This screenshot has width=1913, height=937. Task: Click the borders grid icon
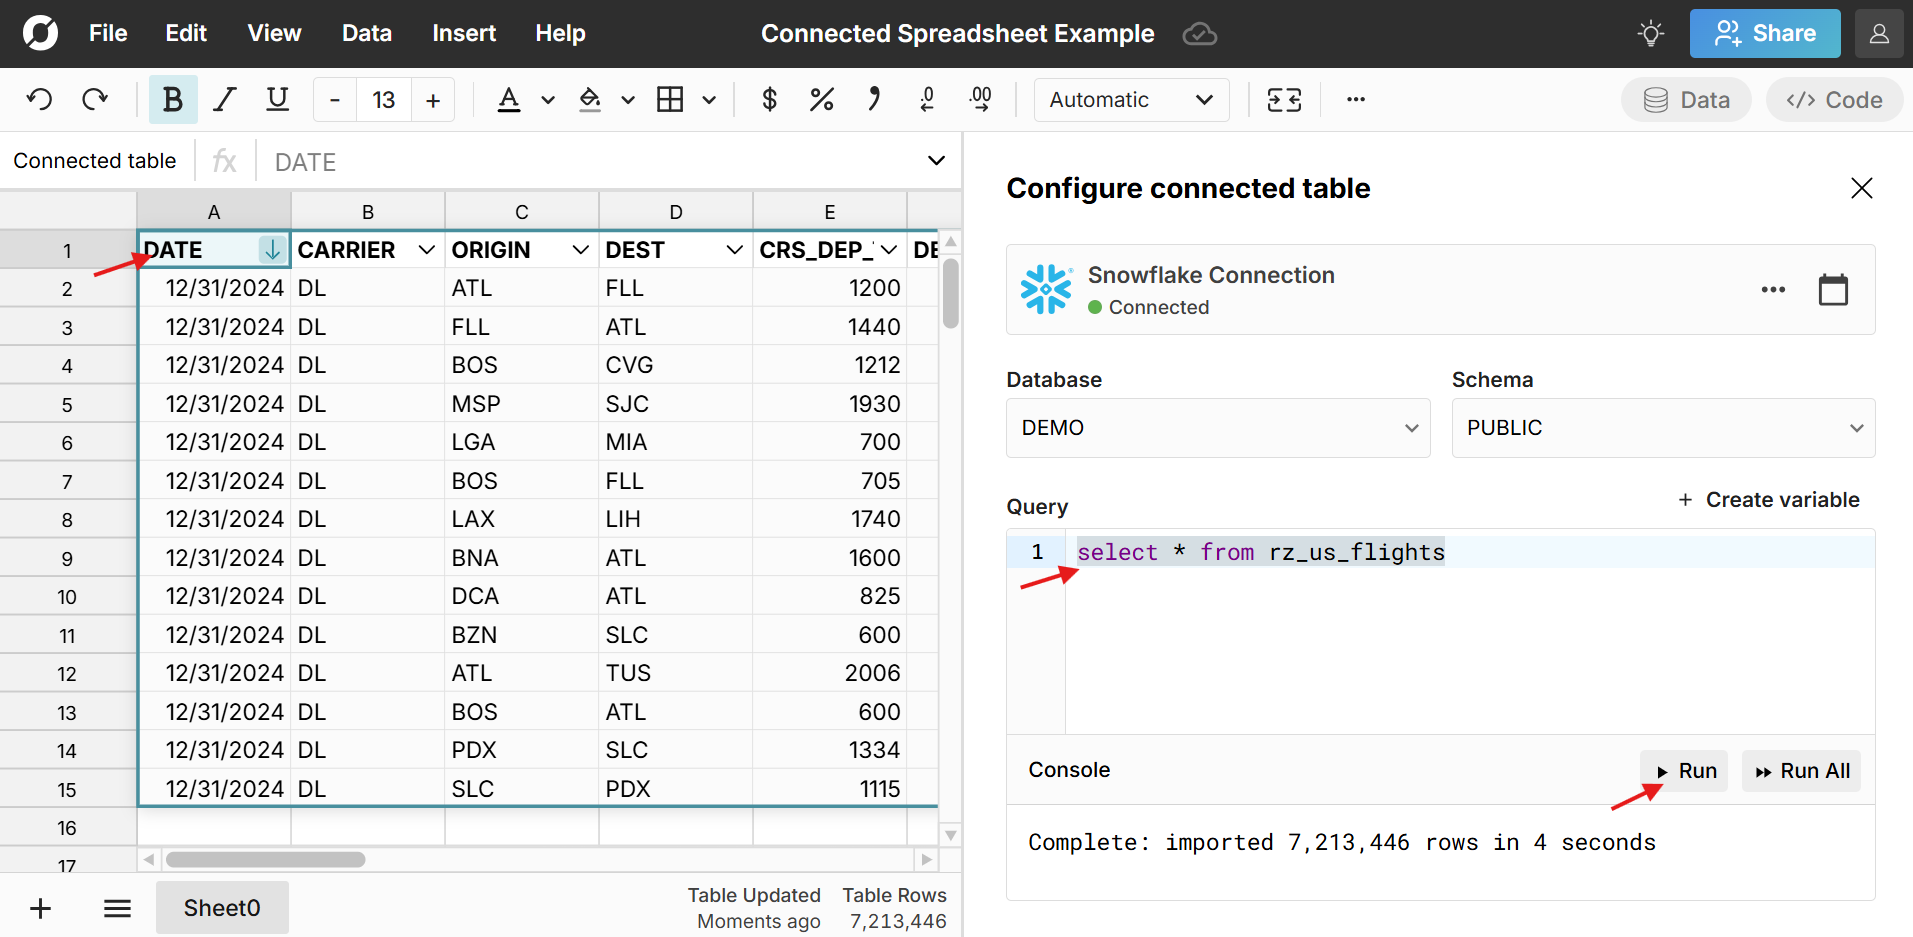670,99
